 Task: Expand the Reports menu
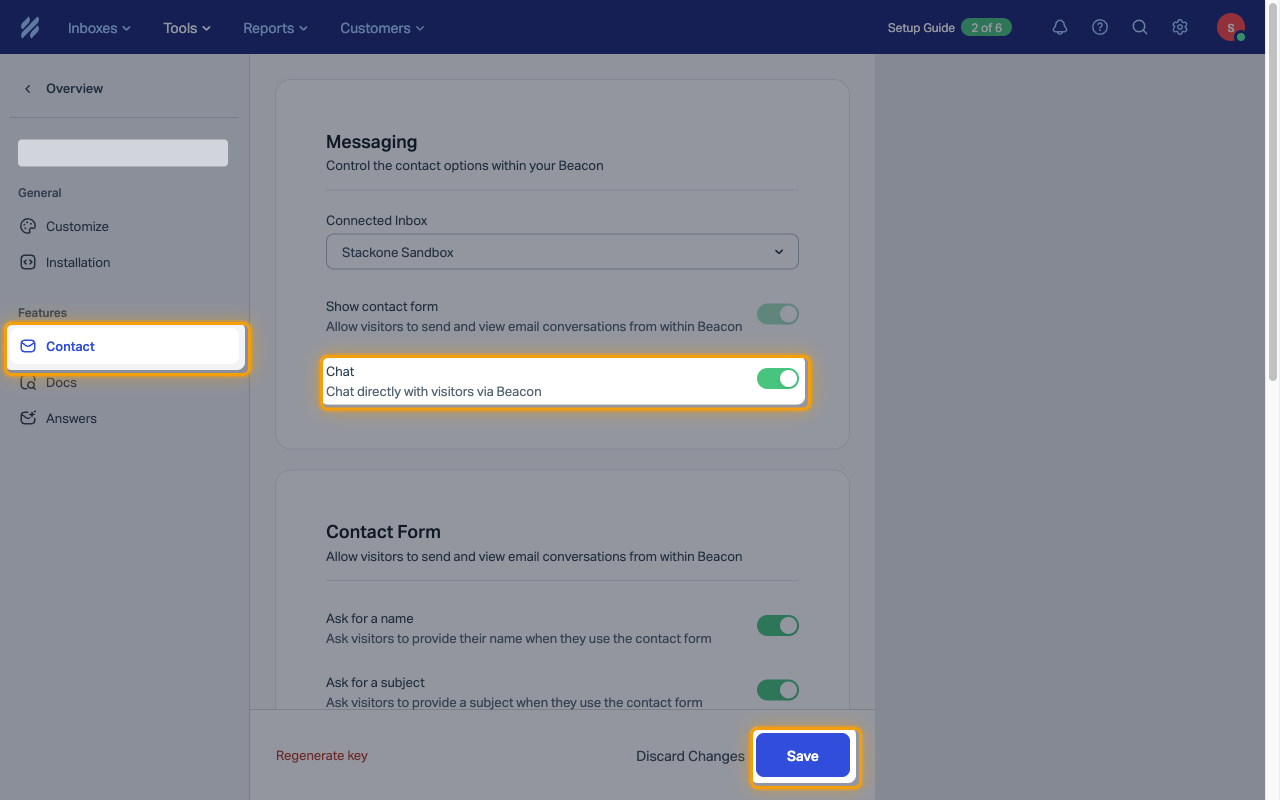[275, 28]
